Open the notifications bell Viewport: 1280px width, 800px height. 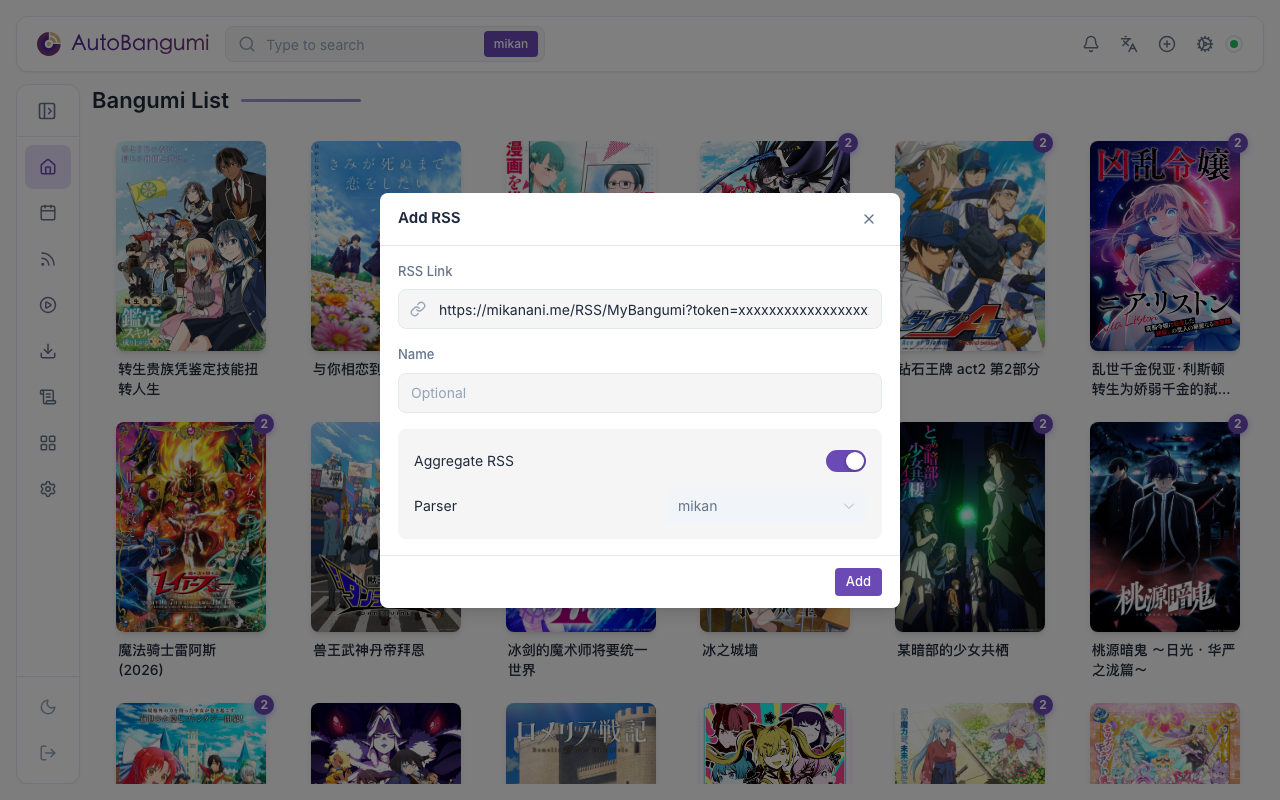[x=1091, y=44]
